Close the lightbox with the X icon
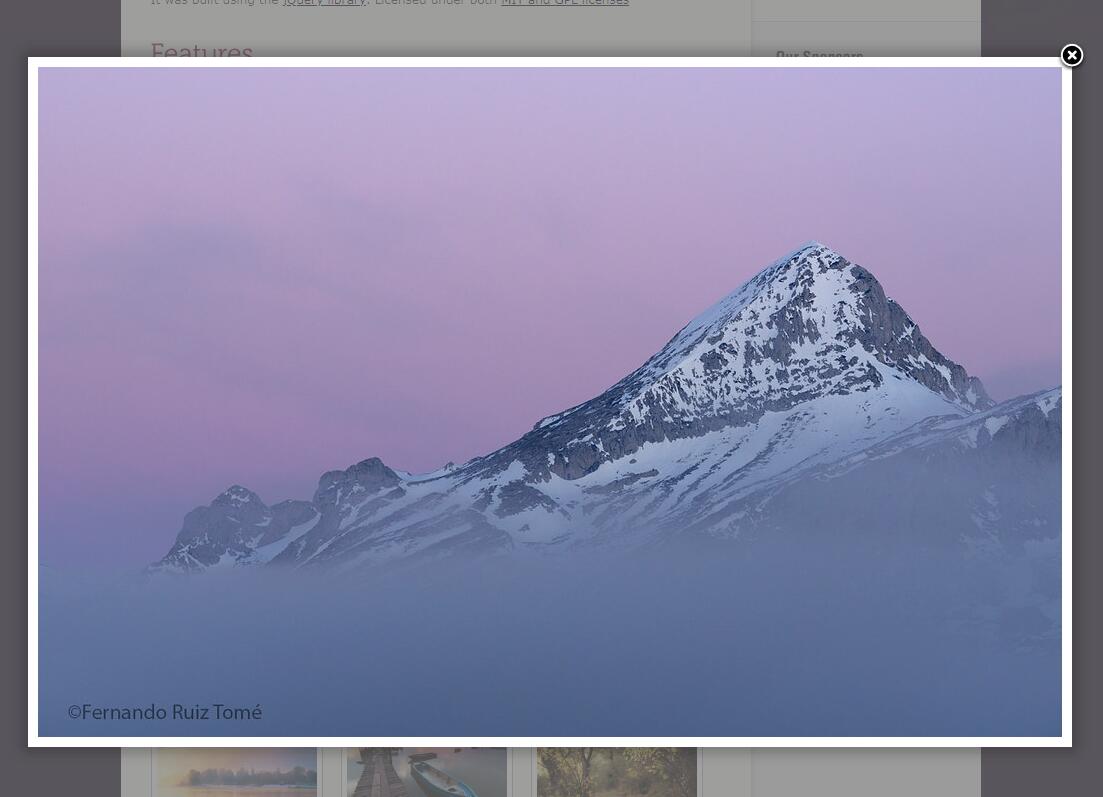The image size is (1103, 797). (x=1071, y=57)
